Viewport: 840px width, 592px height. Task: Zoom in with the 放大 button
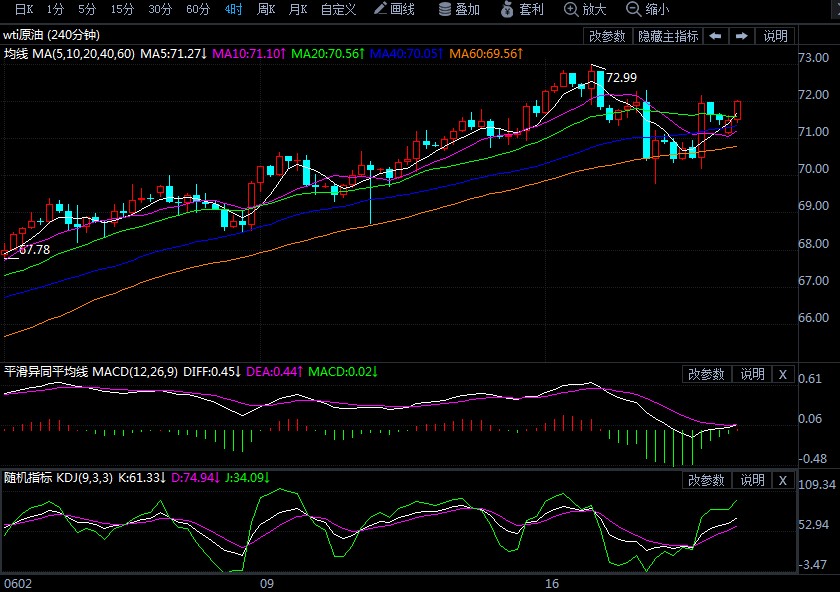click(x=586, y=10)
